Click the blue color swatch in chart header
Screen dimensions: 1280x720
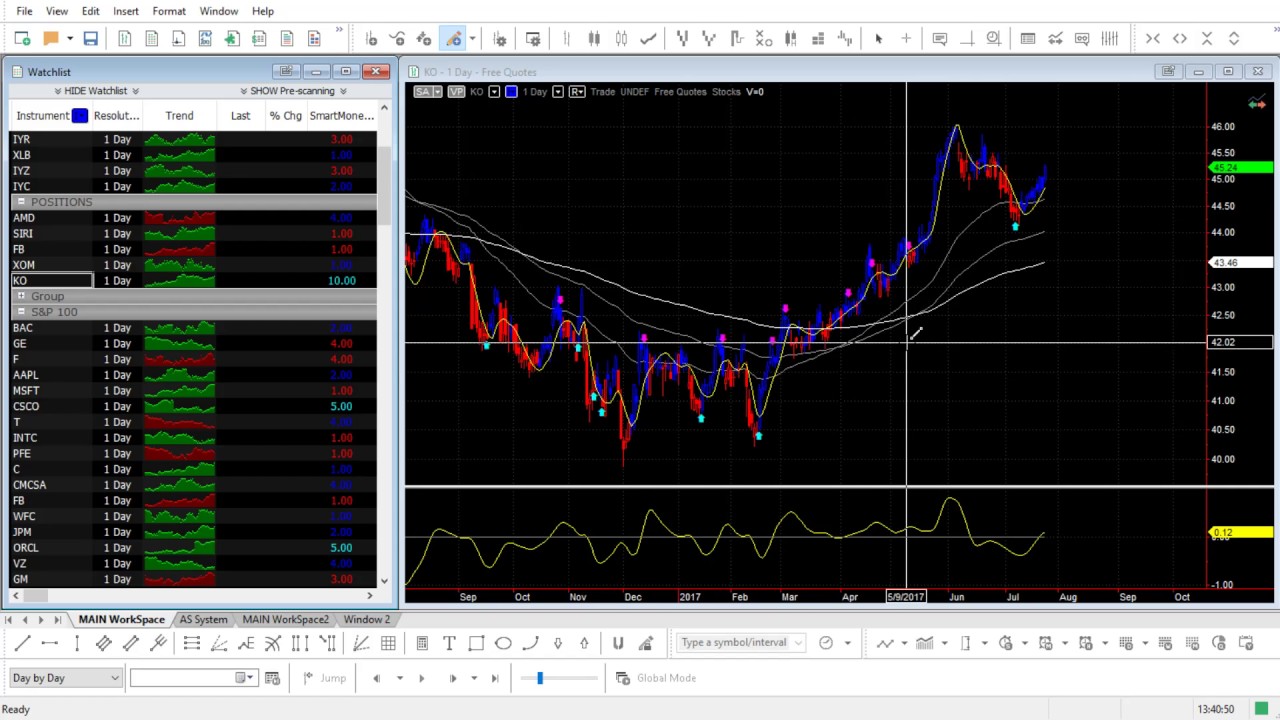coord(511,92)
